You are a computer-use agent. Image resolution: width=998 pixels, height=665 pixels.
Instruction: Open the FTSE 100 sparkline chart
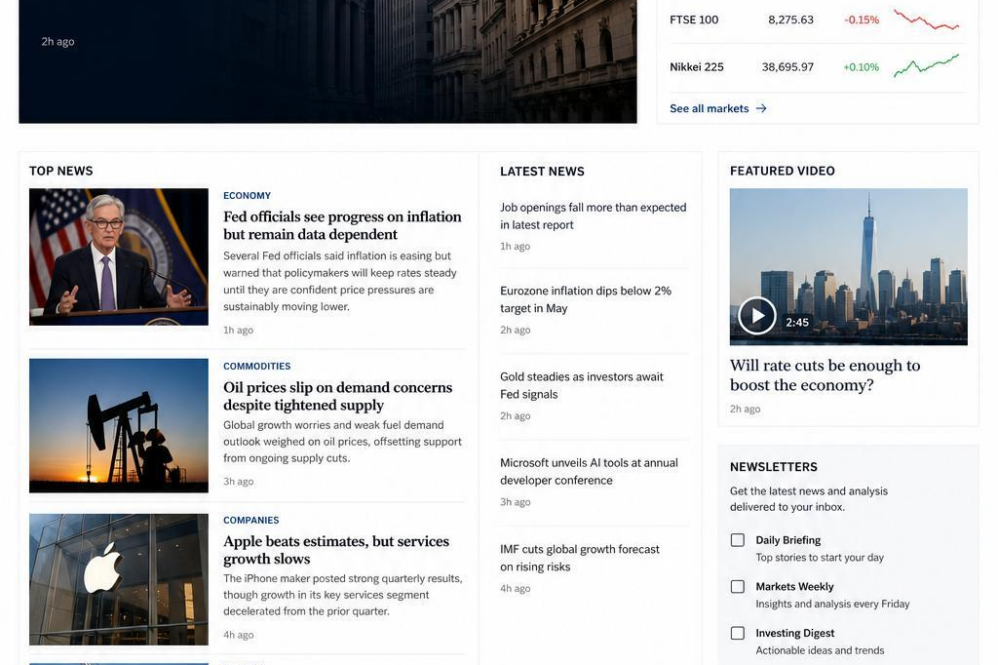click(x=926, y=20)
